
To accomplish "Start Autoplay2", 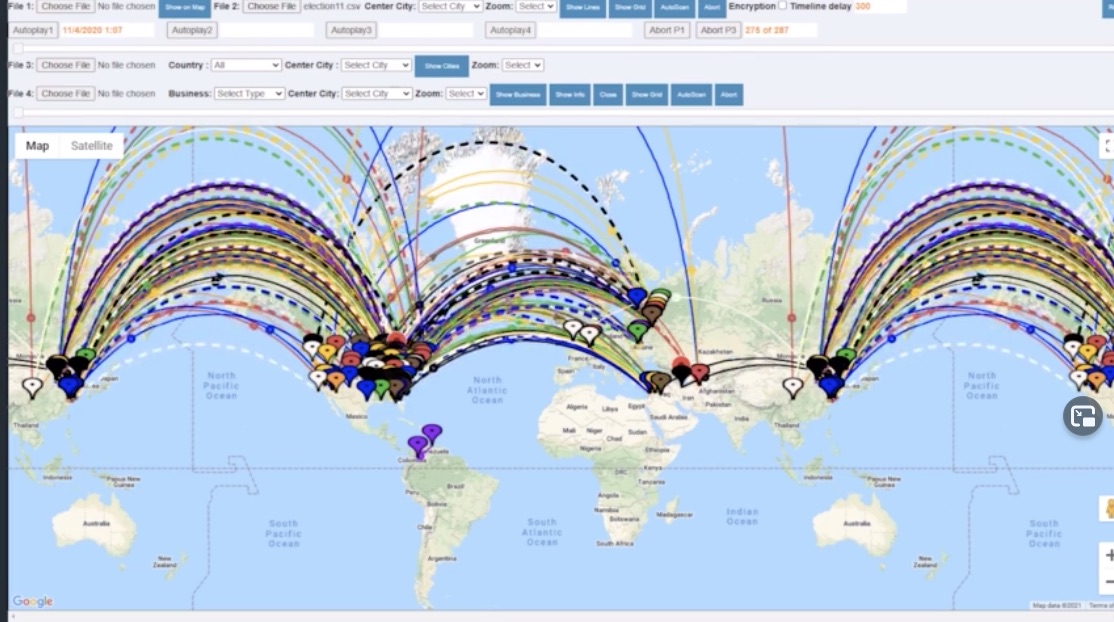I will pos(192,30).
